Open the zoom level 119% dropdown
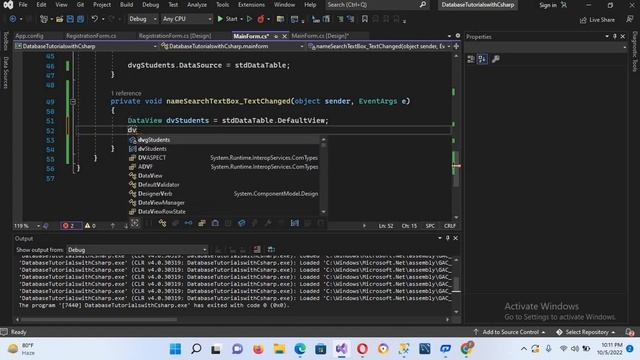 (27, 226)
